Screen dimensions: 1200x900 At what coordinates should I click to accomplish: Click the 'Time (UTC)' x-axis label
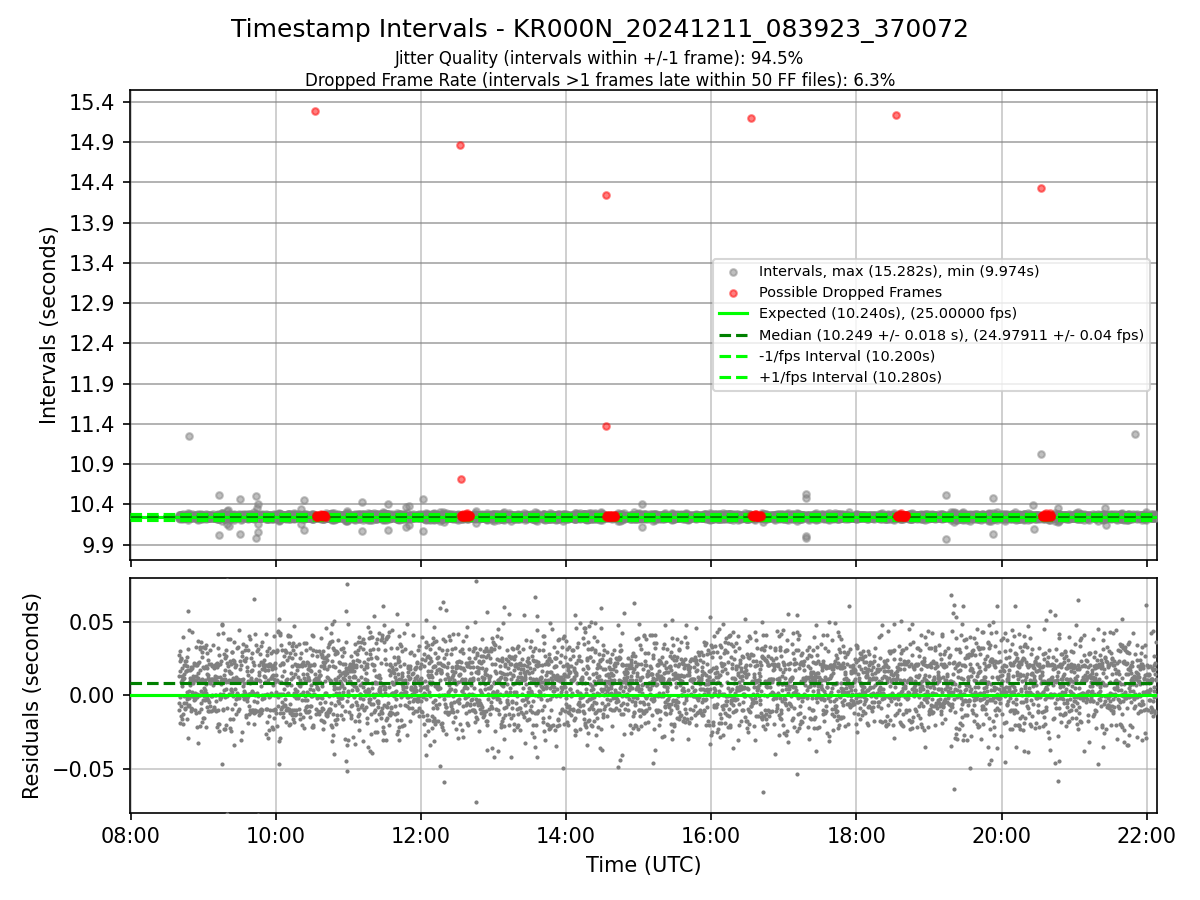[643, 864]
